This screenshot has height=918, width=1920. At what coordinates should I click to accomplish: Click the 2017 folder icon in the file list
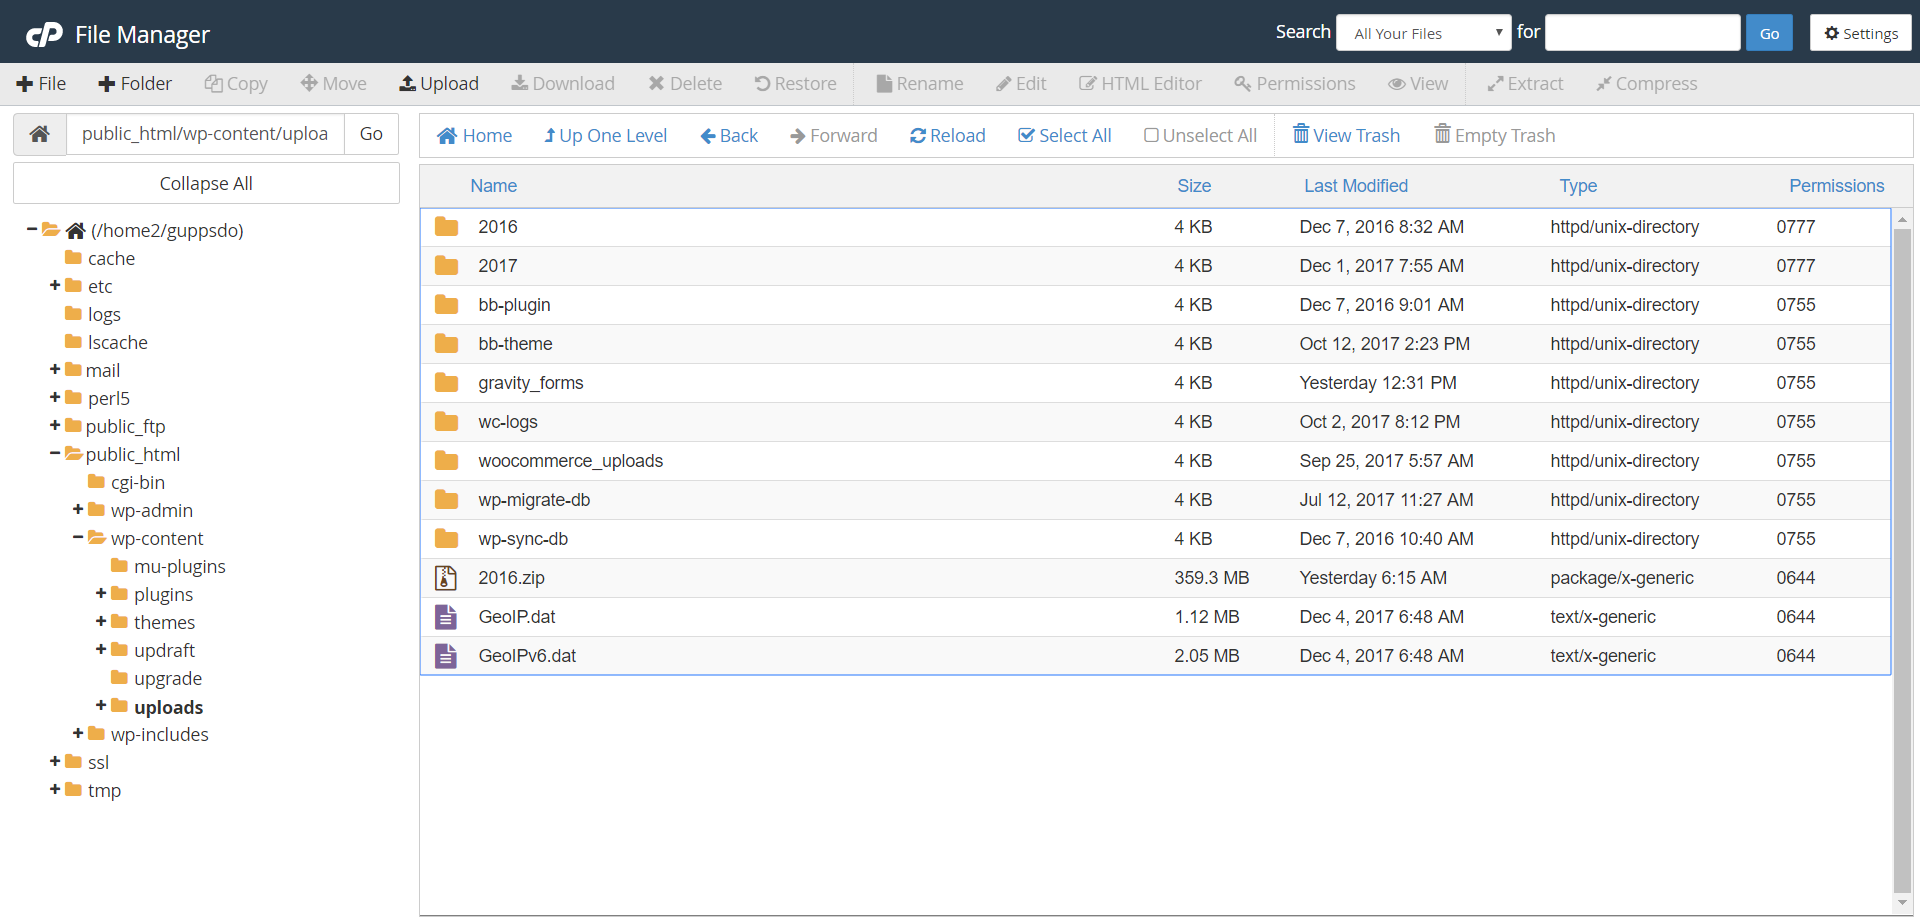(446, 266)
